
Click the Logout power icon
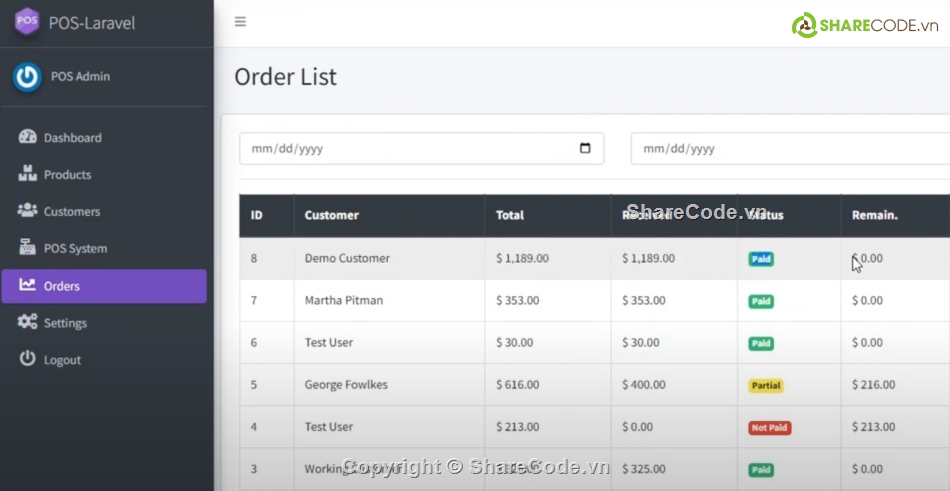(x=27, y=359)
